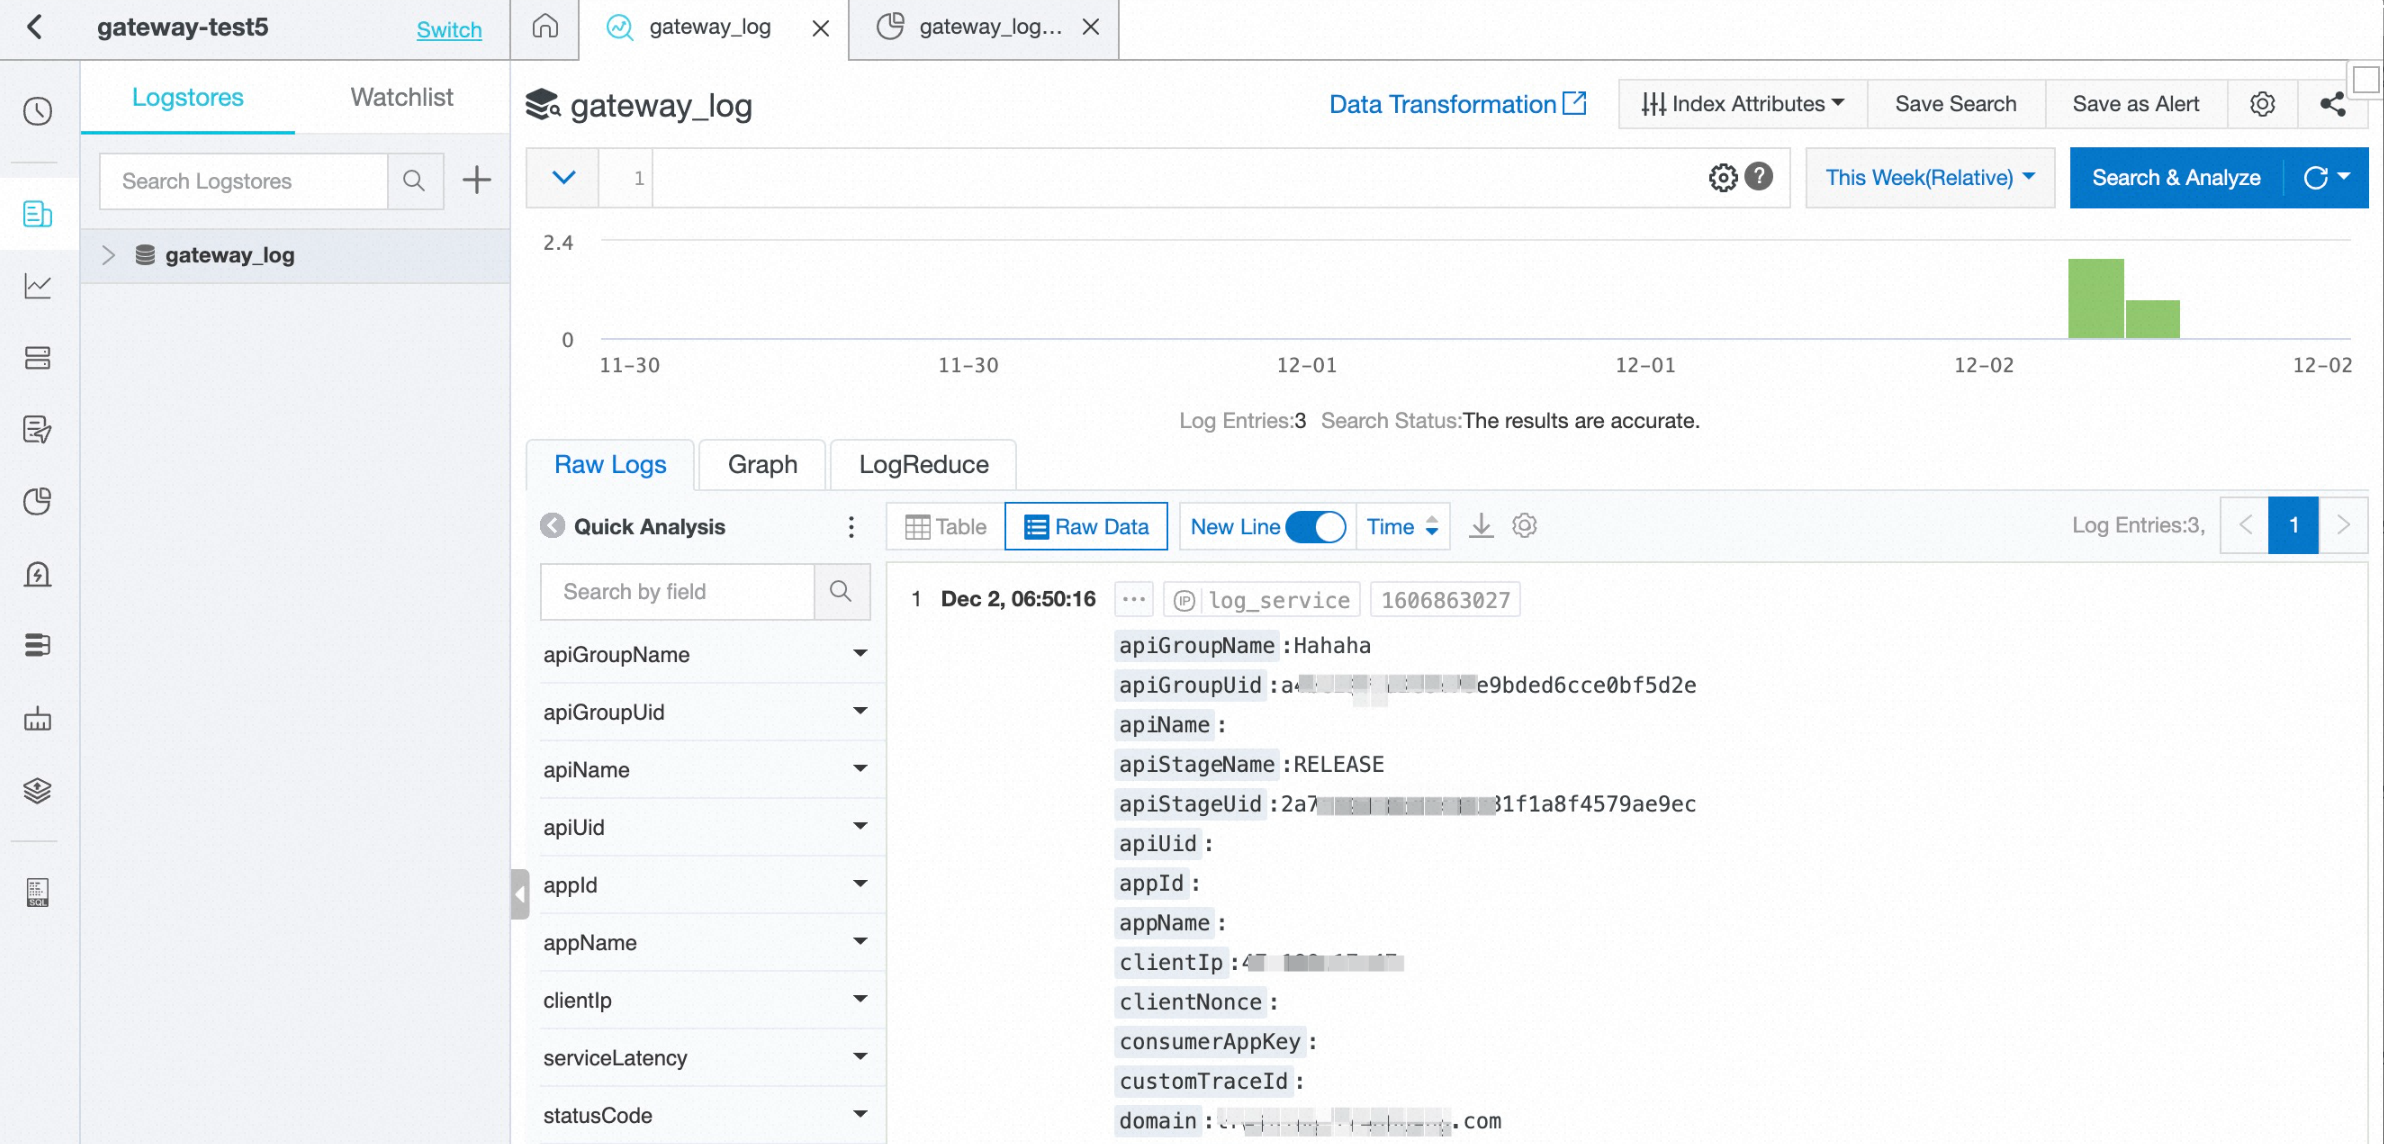The height and width of the screenshot is (1144, 2384).
Task: Click the raw data display settings gear
Action: click(x=1524, y=526)
